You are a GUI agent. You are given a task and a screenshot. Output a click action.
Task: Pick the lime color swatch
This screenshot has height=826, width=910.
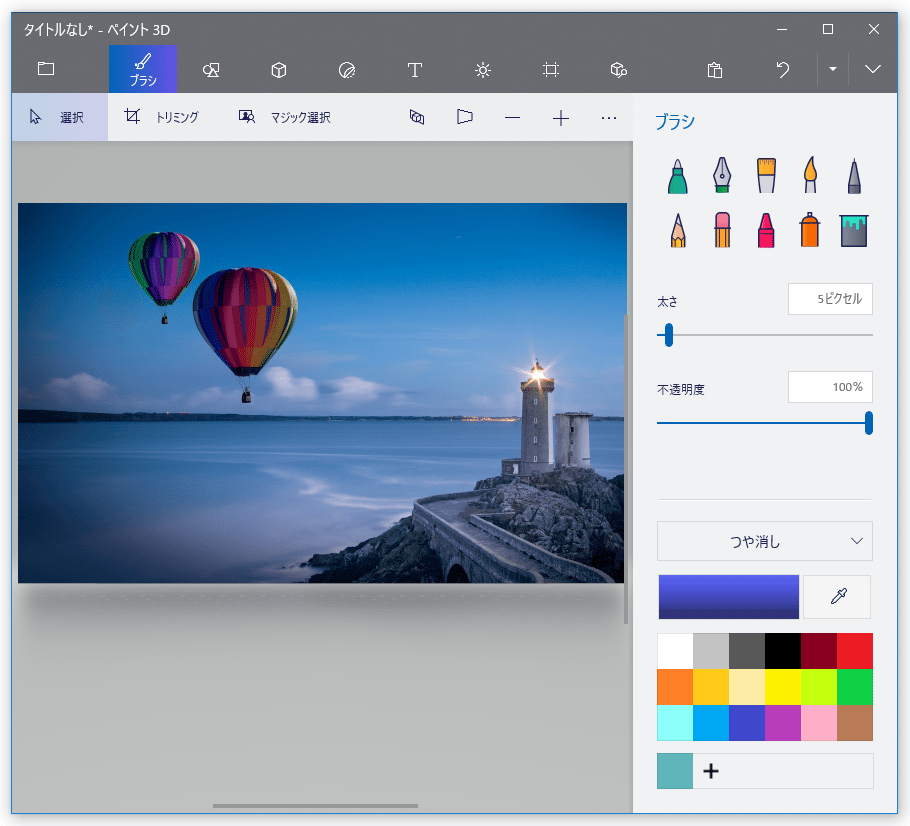click(x=819, y=687)
